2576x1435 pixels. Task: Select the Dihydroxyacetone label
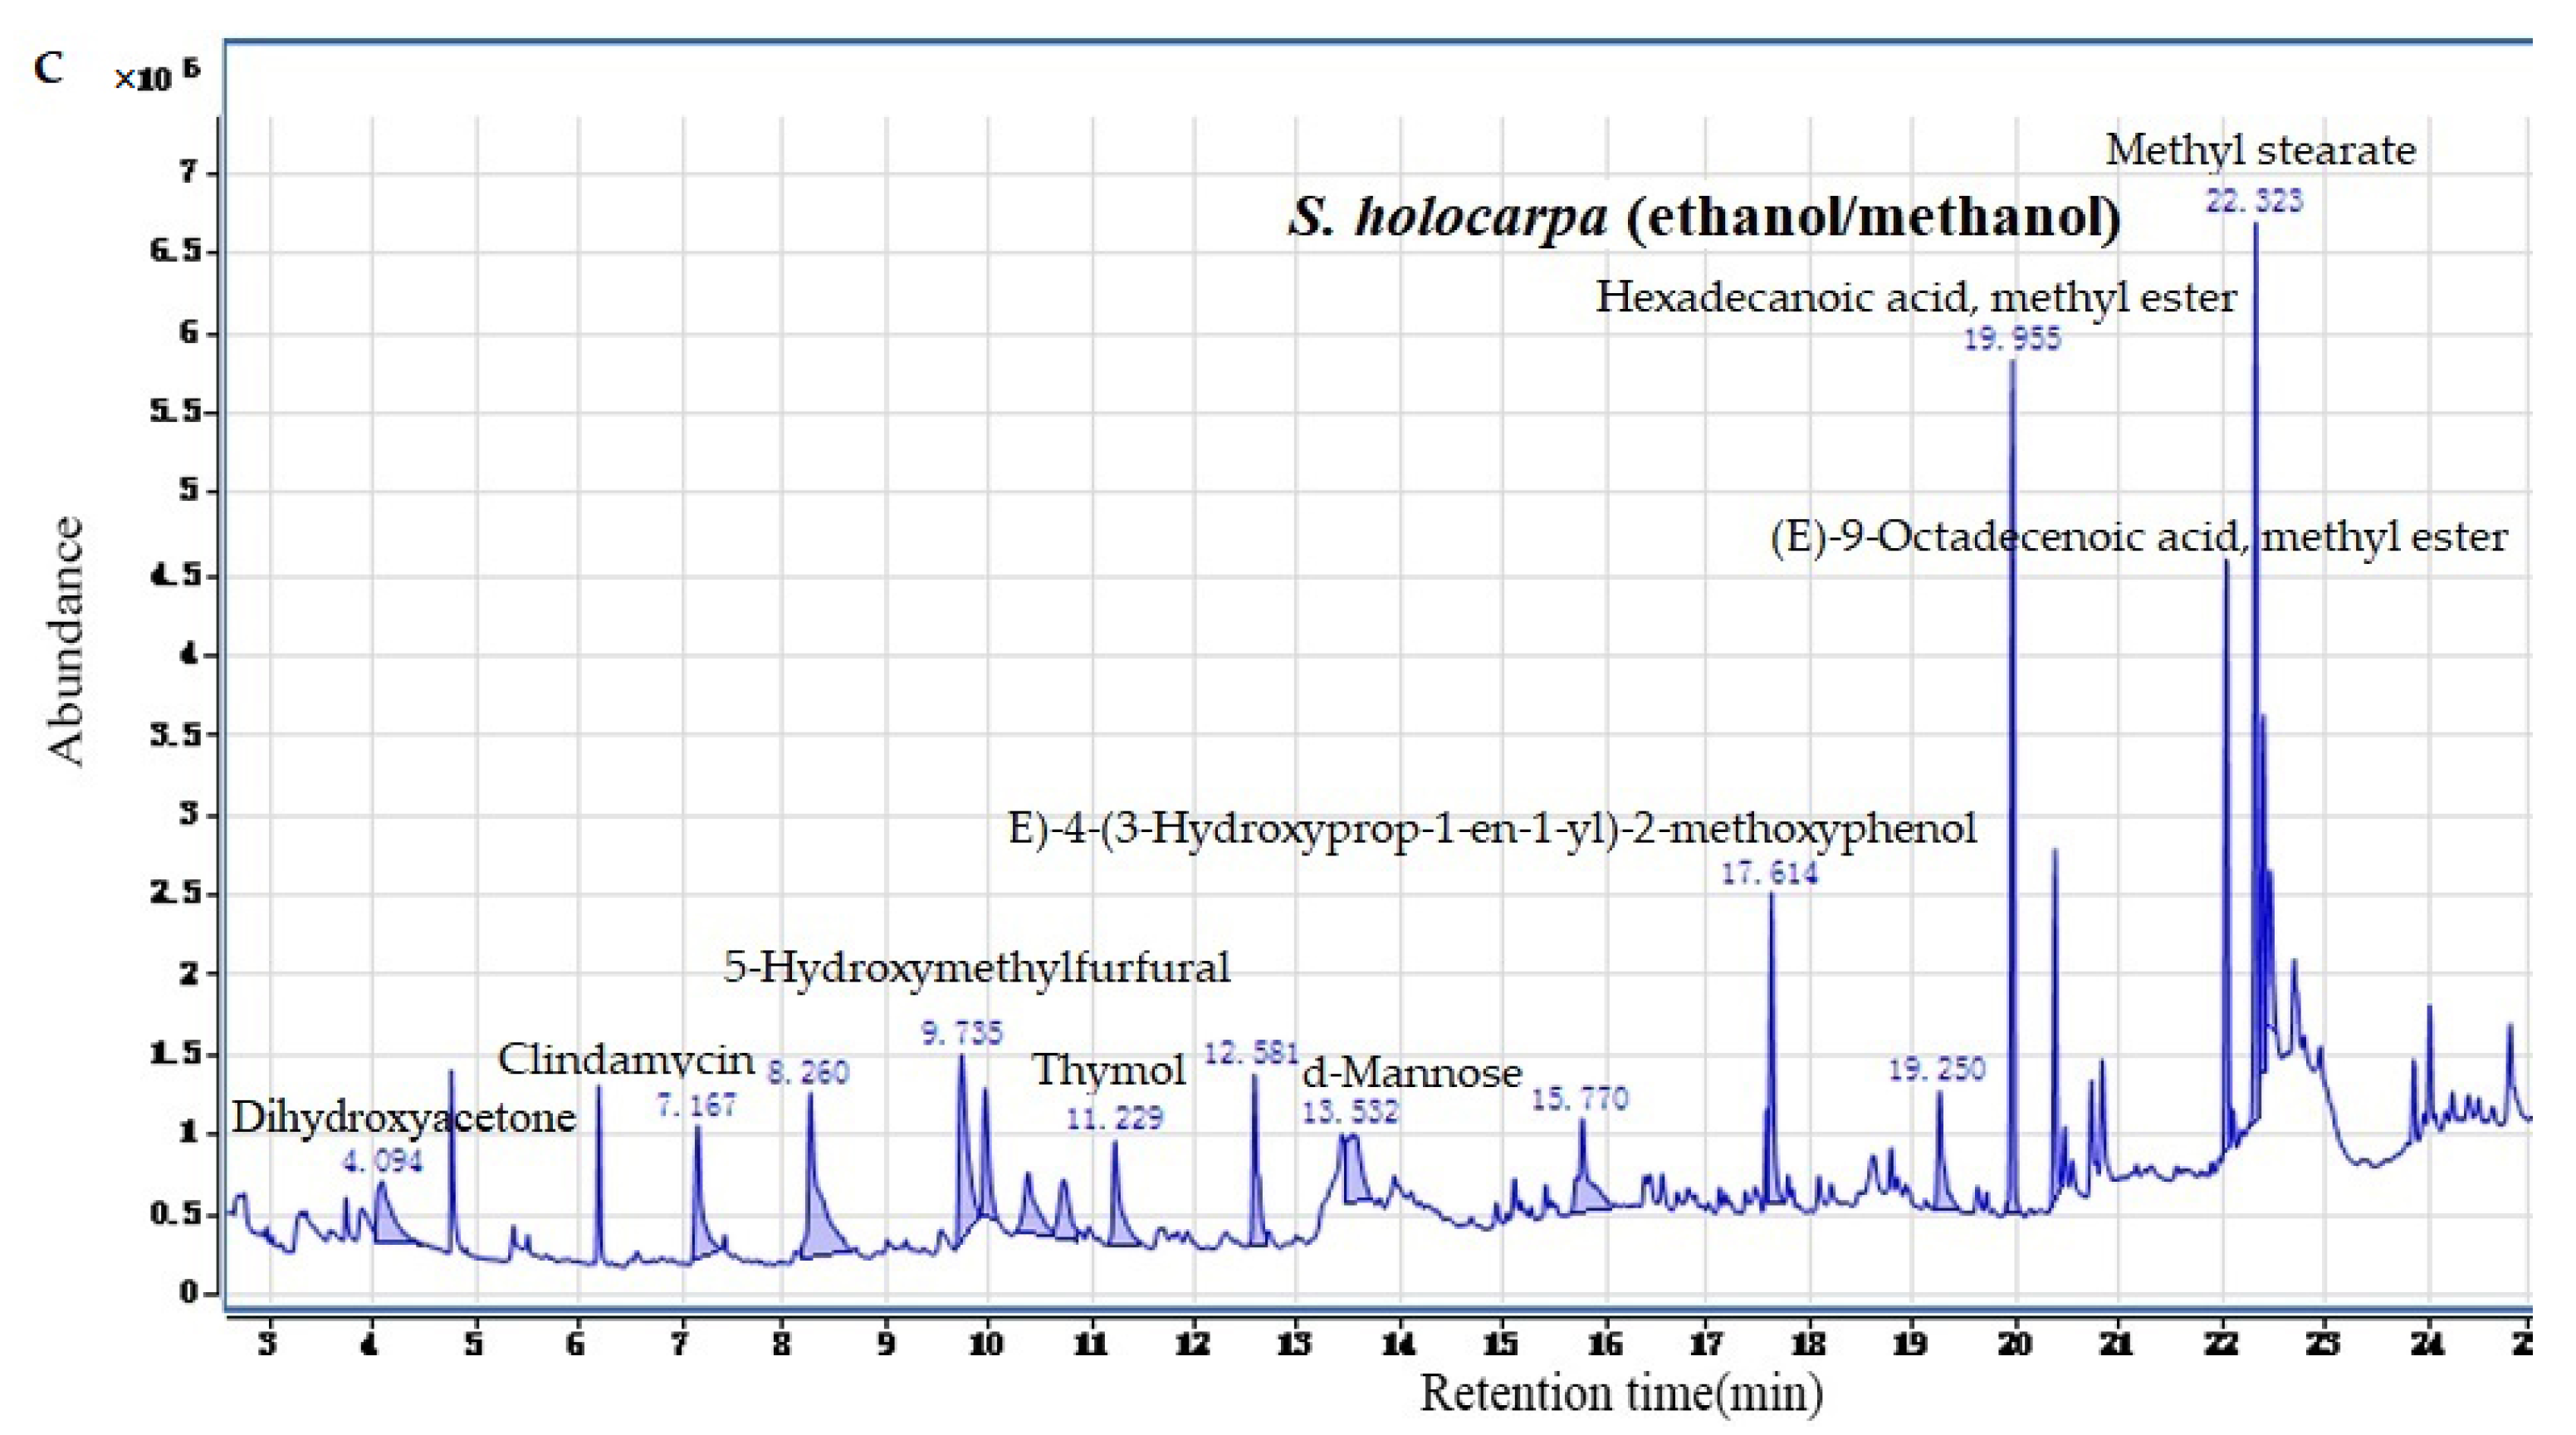(x=404, y=1117)
